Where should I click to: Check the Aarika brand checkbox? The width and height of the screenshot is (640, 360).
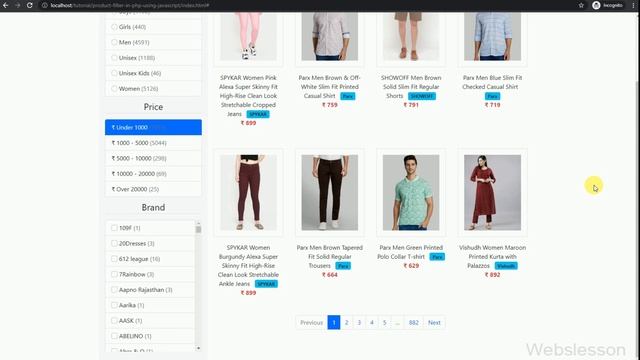pos(114,305)
